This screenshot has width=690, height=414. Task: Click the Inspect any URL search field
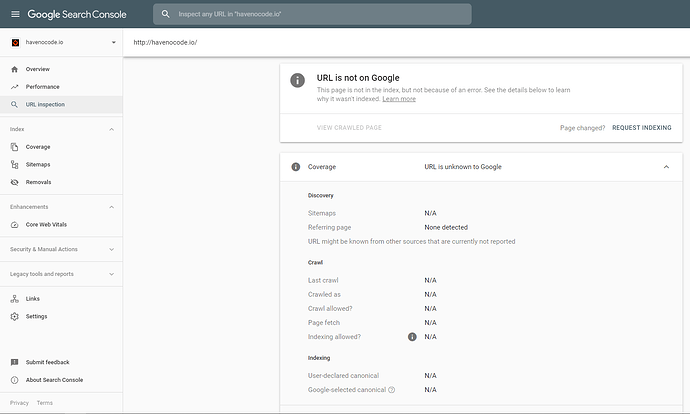312,14
